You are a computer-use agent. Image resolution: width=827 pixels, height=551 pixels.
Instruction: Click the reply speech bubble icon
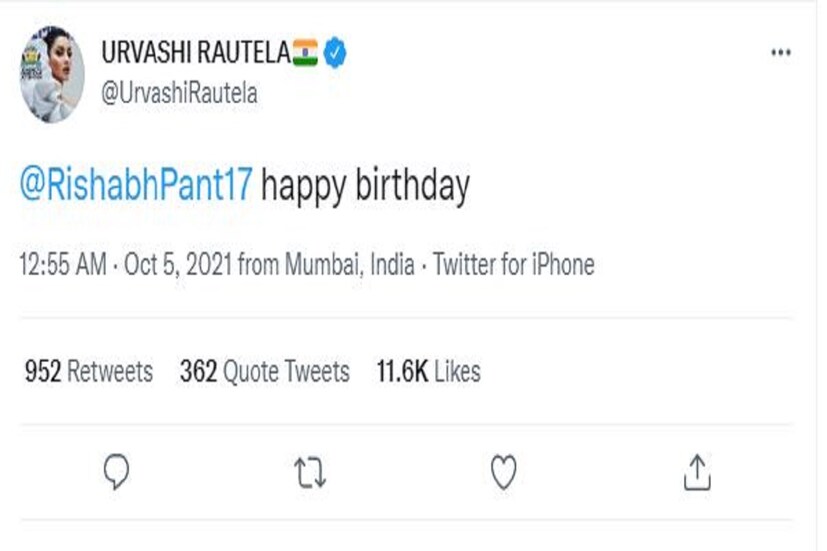[117, 471]
